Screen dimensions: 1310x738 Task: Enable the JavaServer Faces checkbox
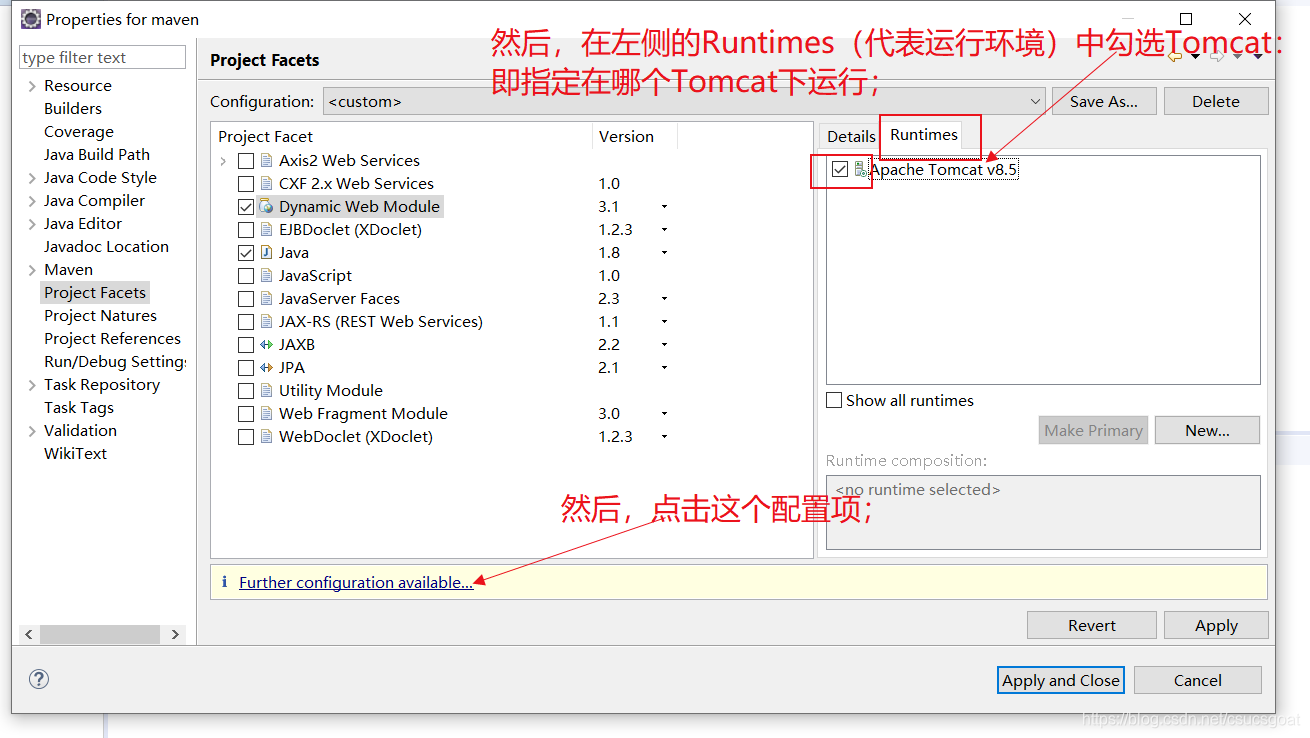click(x=246, y=299)
